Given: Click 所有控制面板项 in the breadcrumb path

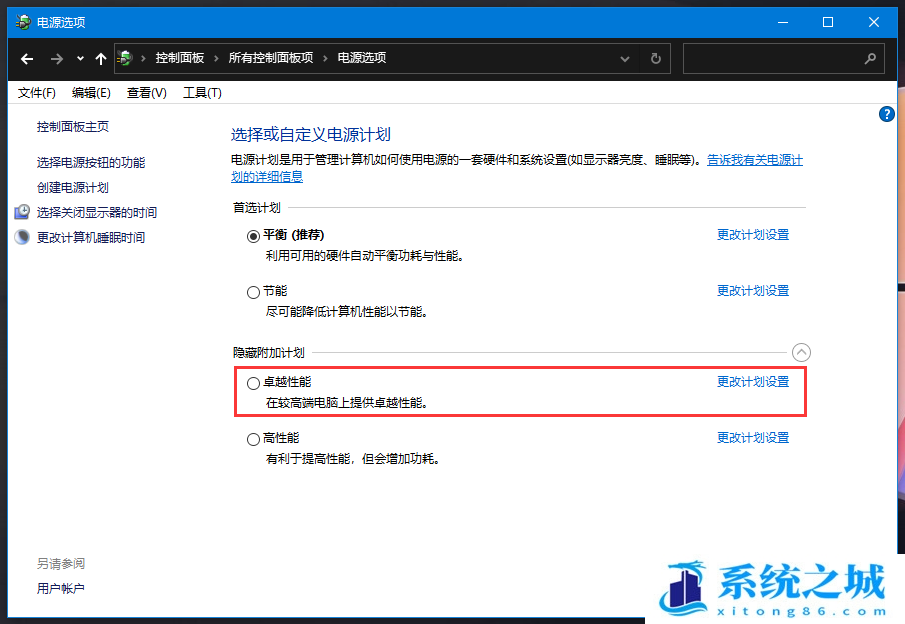Looking at the screenshot, I should tap(270, 59).
